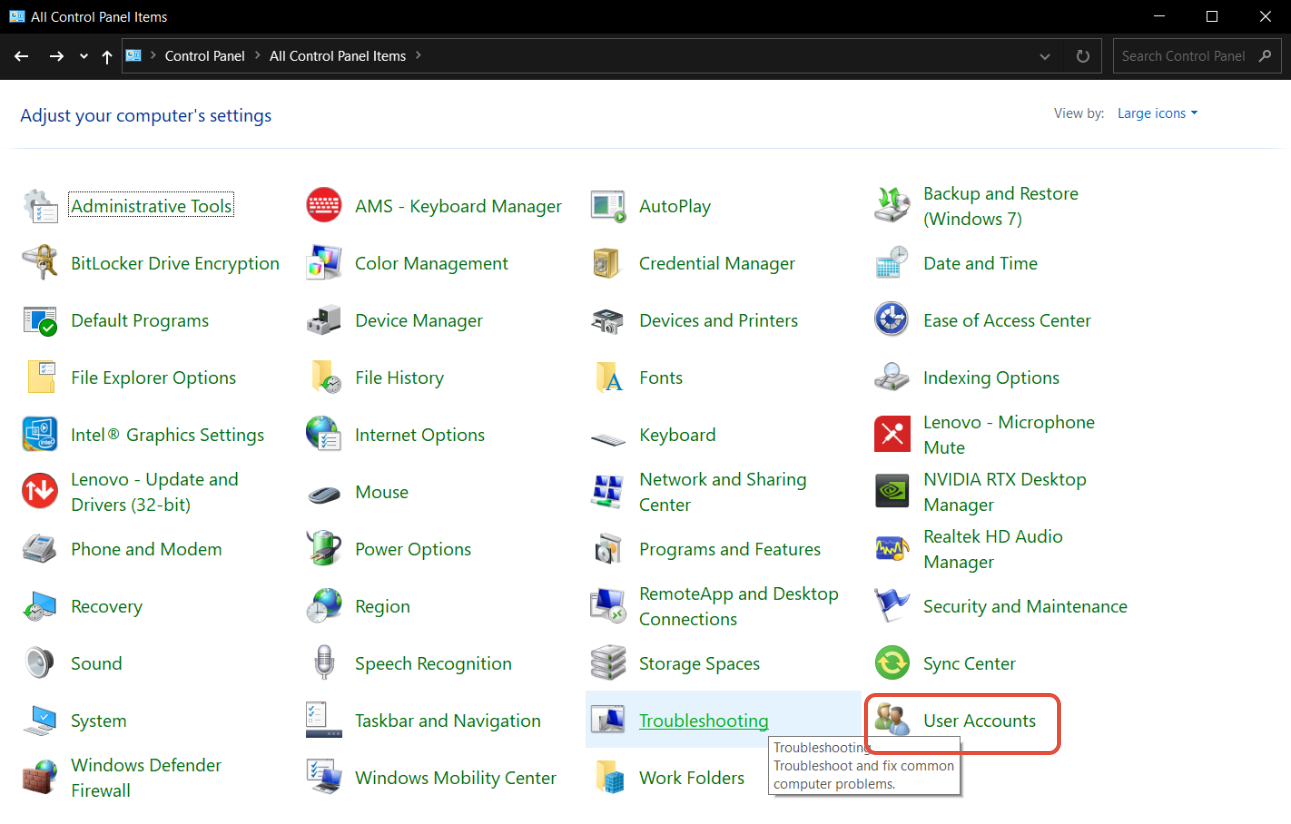Expand the address bar history dropdown
1291x824 pixels.
coord(1045,56)
